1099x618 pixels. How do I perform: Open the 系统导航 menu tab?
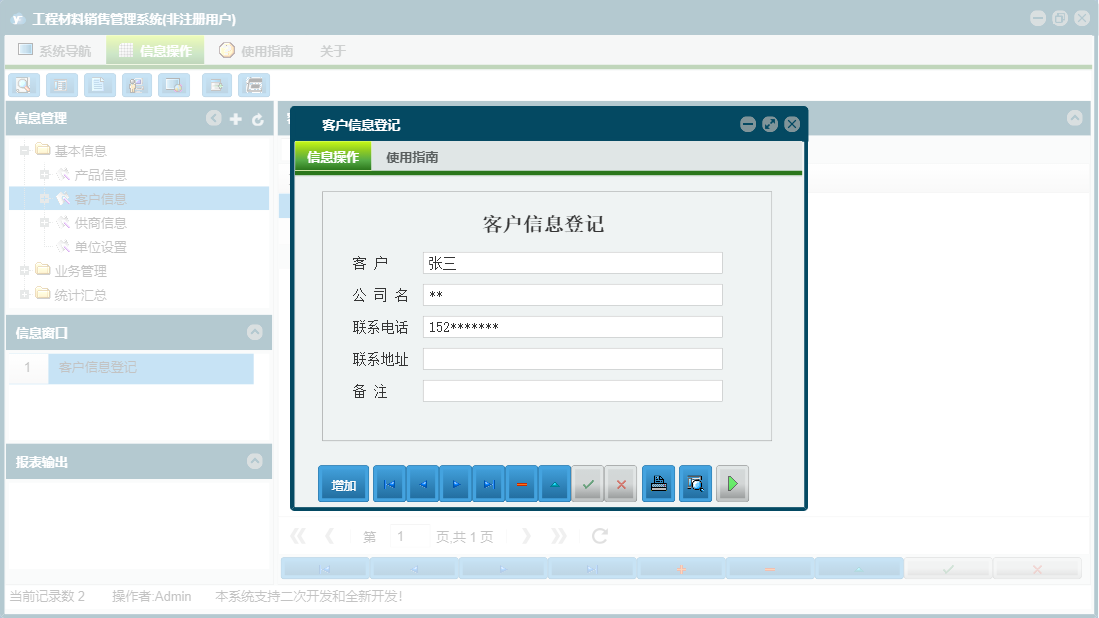coord(55,50)
